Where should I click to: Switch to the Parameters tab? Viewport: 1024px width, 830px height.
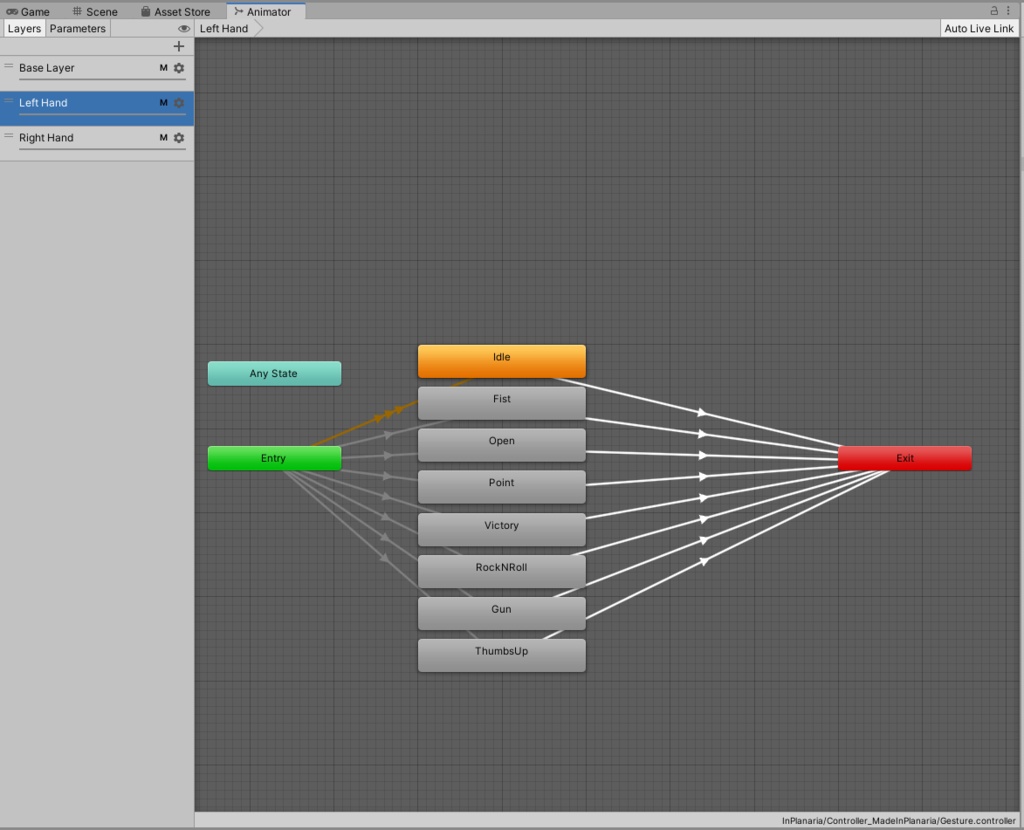click(77, 28)
